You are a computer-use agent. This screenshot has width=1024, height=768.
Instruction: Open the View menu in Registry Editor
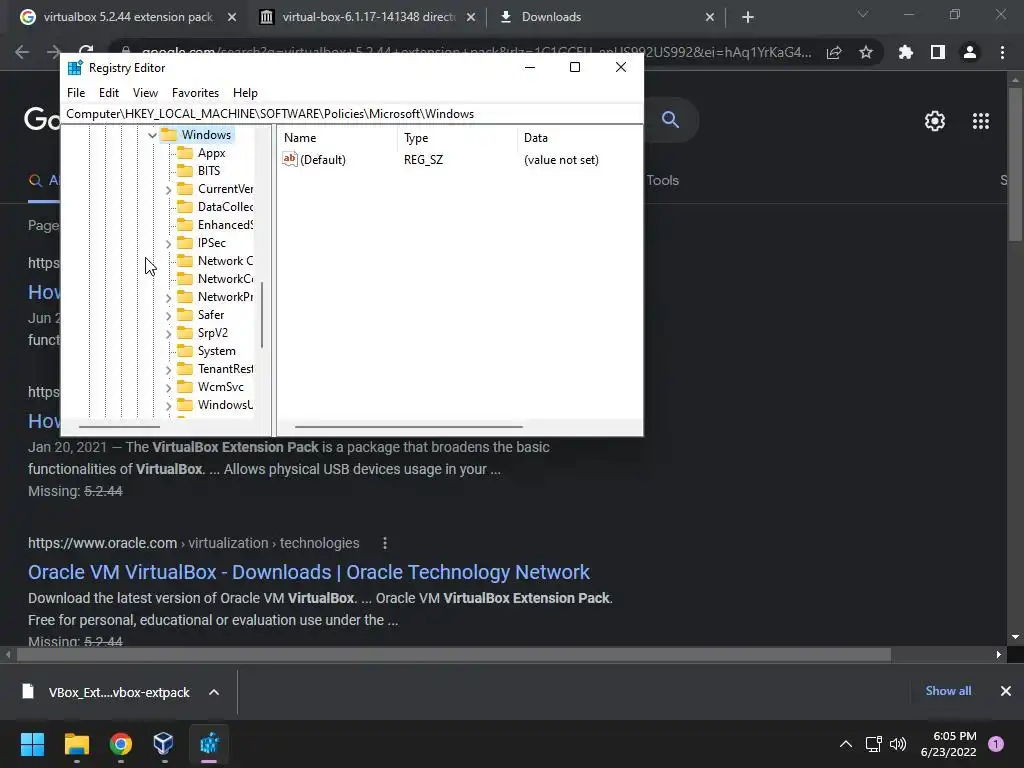(x=145, y=93)
